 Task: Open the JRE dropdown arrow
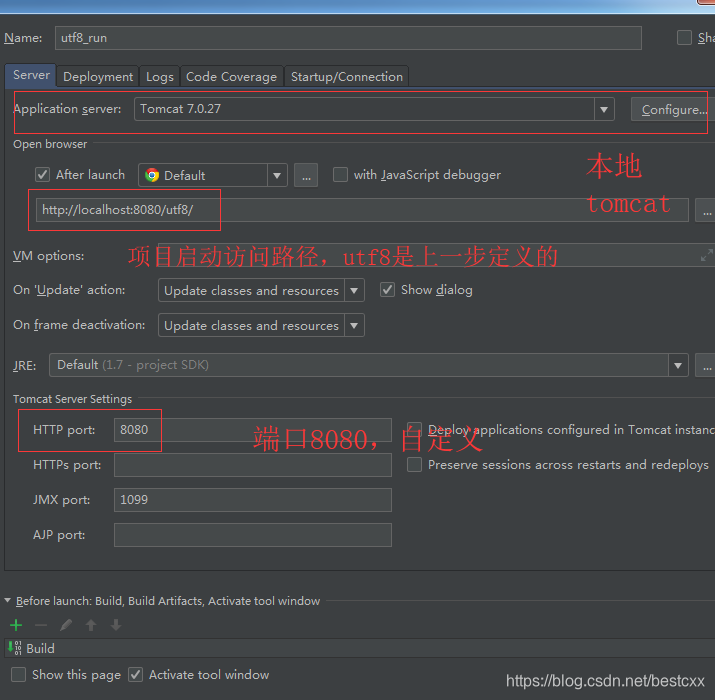(x=678, y=365)
